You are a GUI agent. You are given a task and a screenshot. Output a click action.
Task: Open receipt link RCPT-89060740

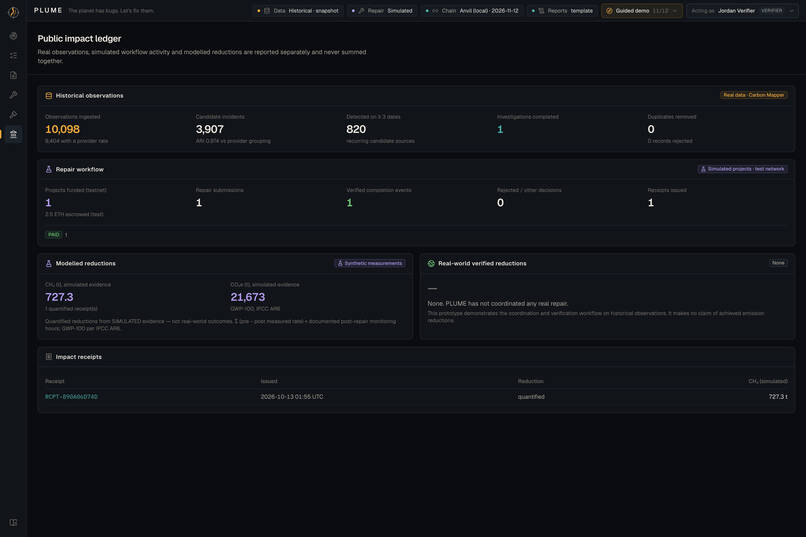[x=71, y=397]
